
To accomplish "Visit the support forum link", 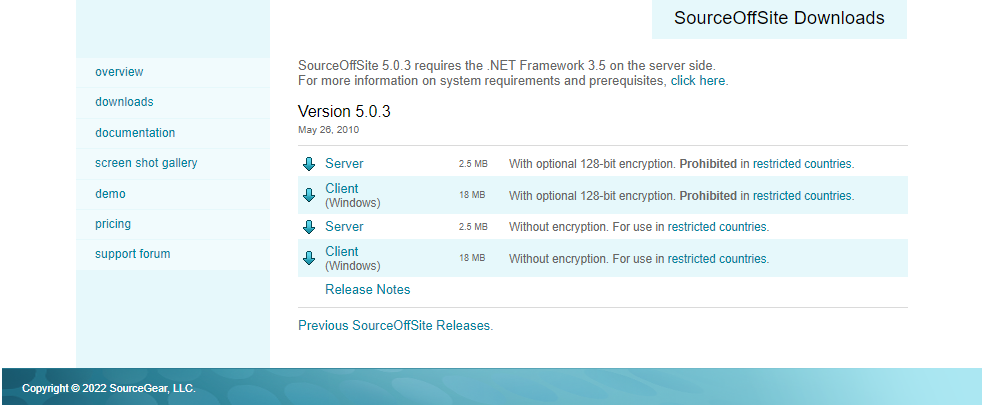I will [132, 254].
